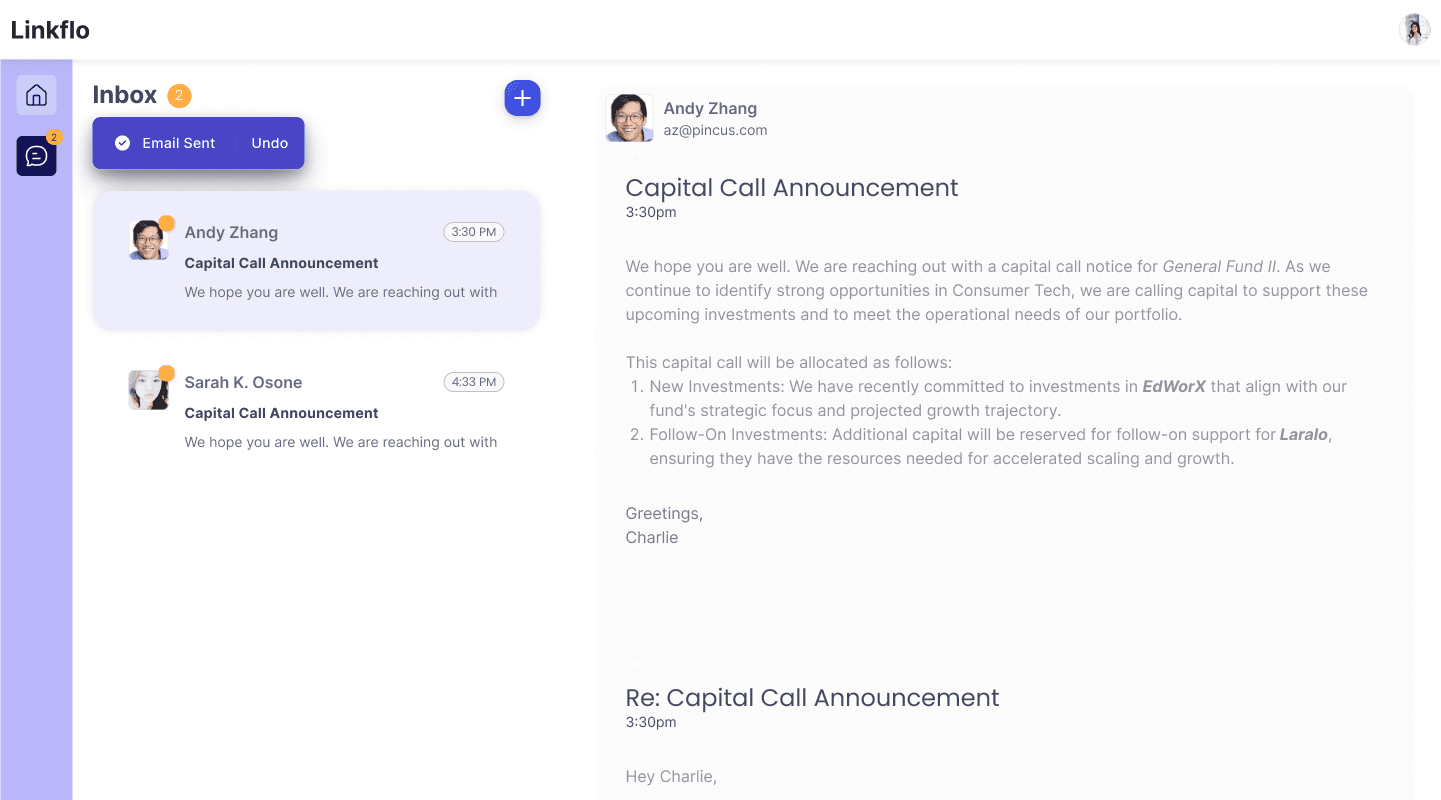Viewport: 1441px width, 800px height.
Task: Compose new email with plus button
Action: [x=522, y=98]
